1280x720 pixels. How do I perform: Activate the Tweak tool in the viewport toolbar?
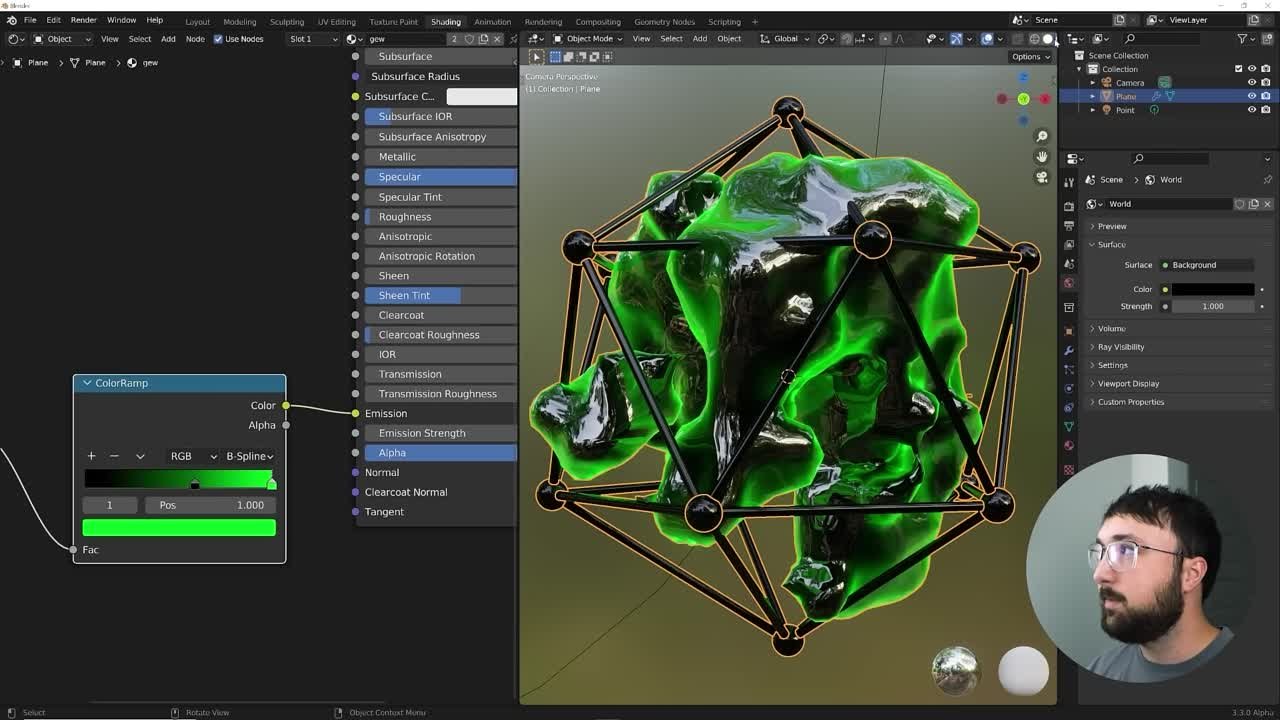[537, 57]
